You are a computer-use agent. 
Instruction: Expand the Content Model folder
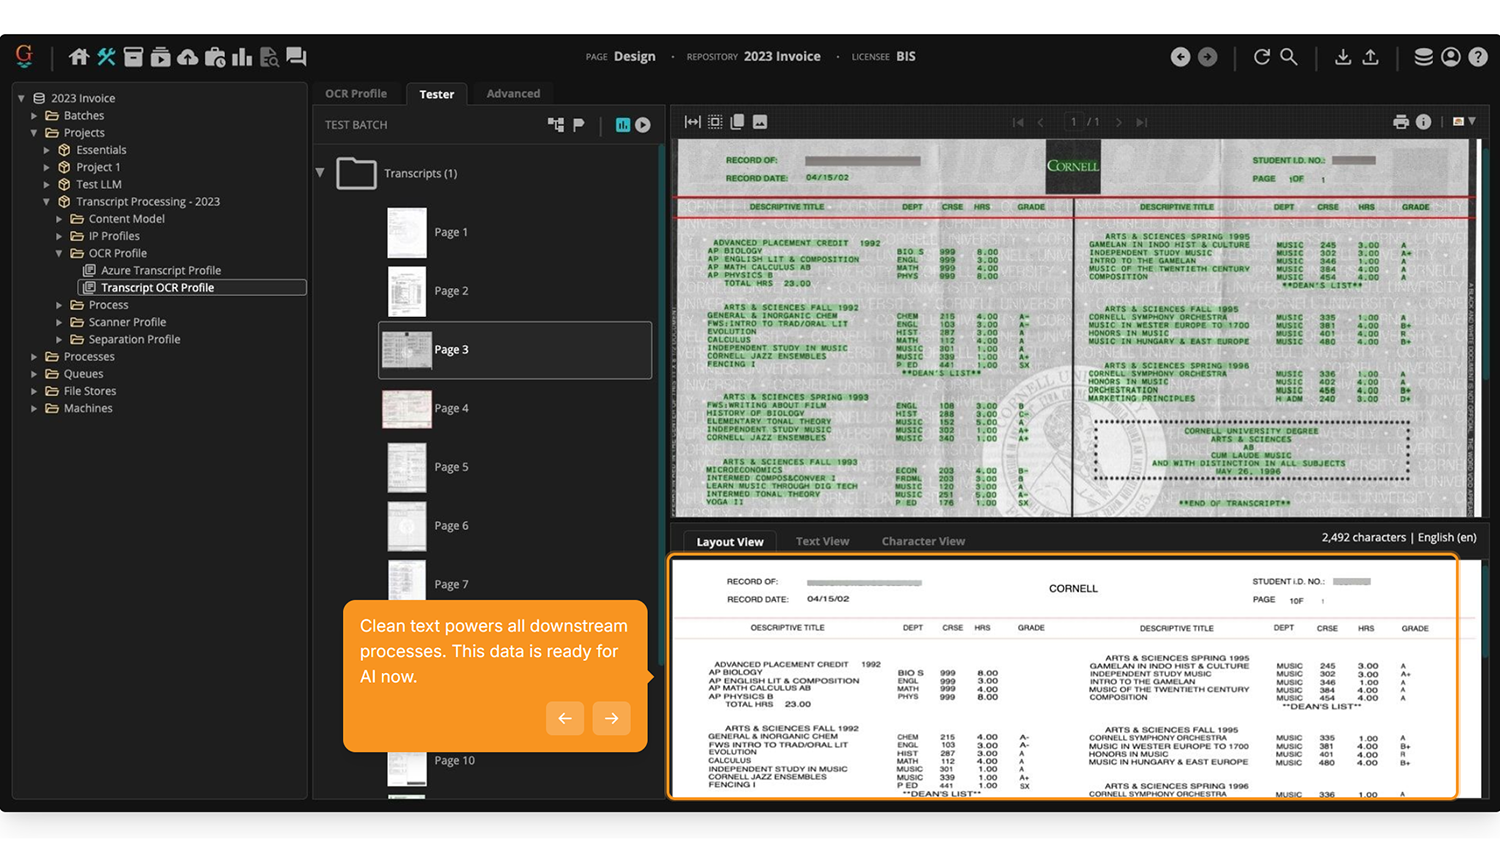(x=59, y=219)
